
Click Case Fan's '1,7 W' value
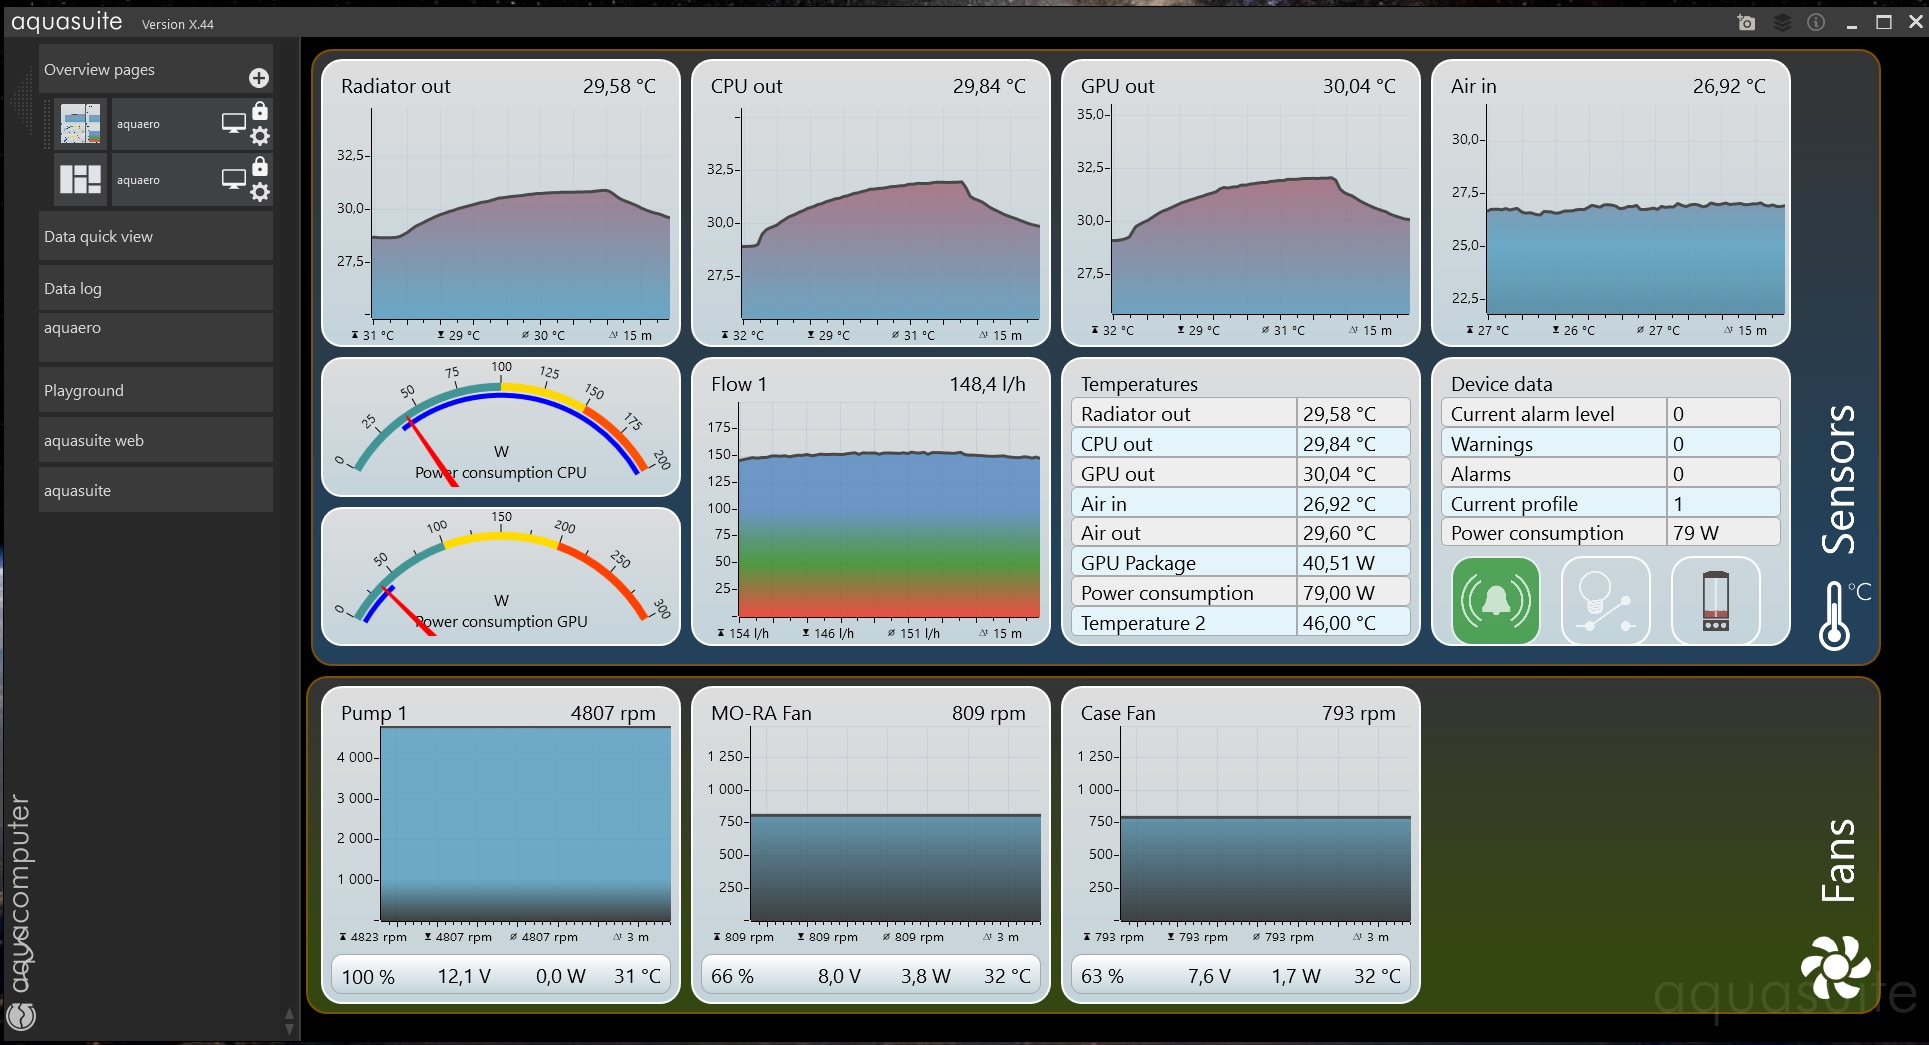pos(1295,976)
